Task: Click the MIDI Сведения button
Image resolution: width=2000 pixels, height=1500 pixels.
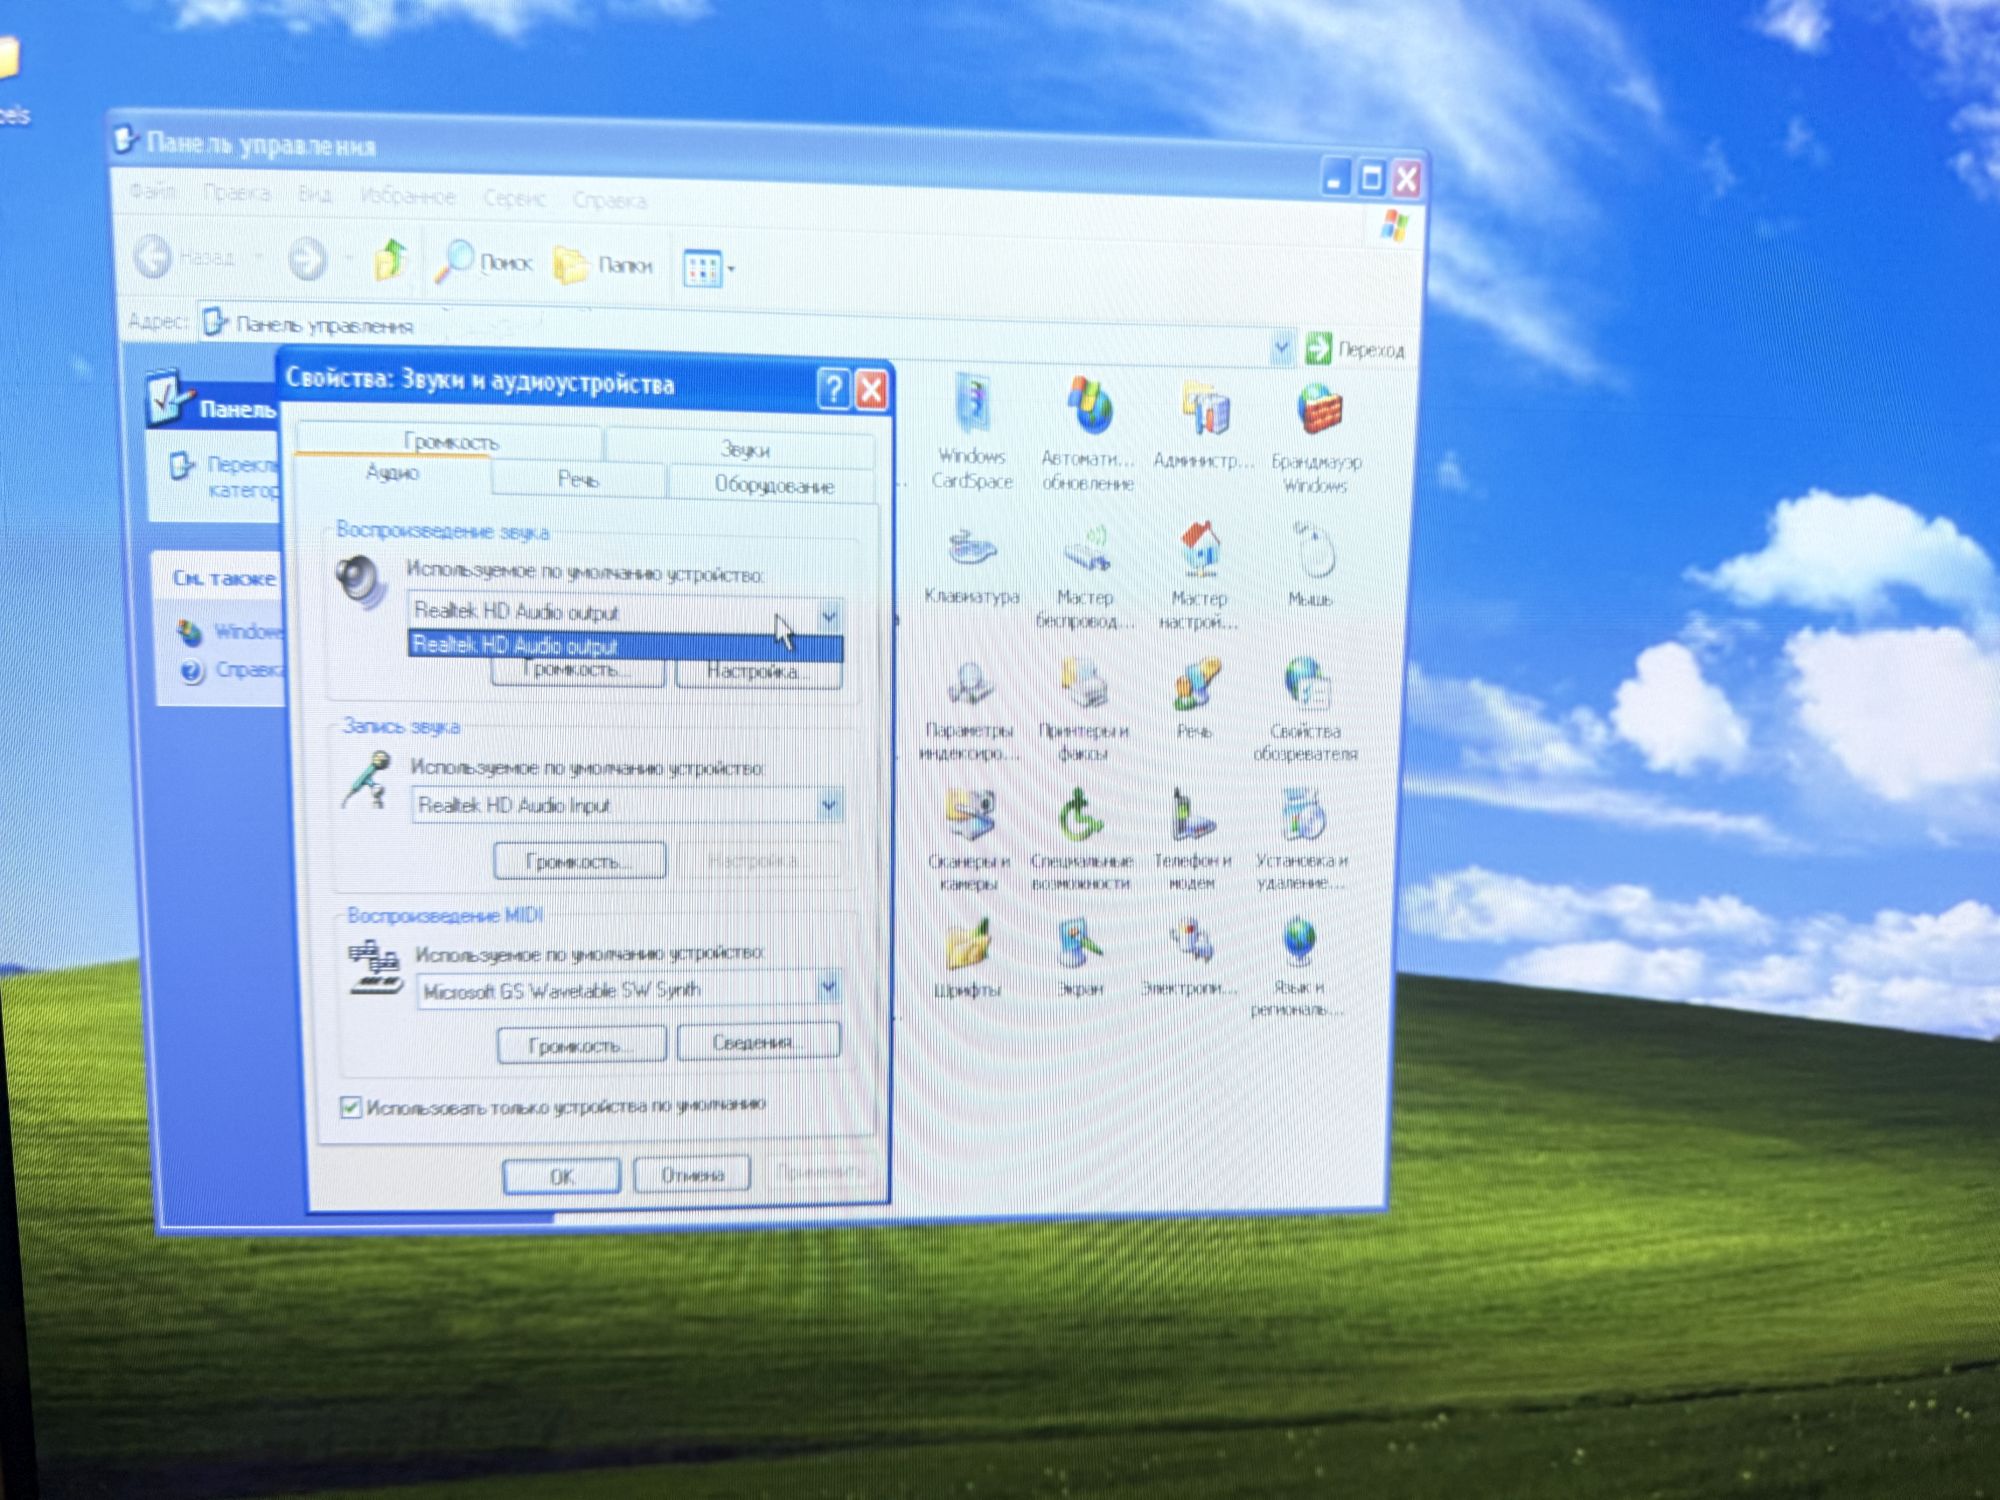Action: pyautogui.click(x=758, y=1042)
